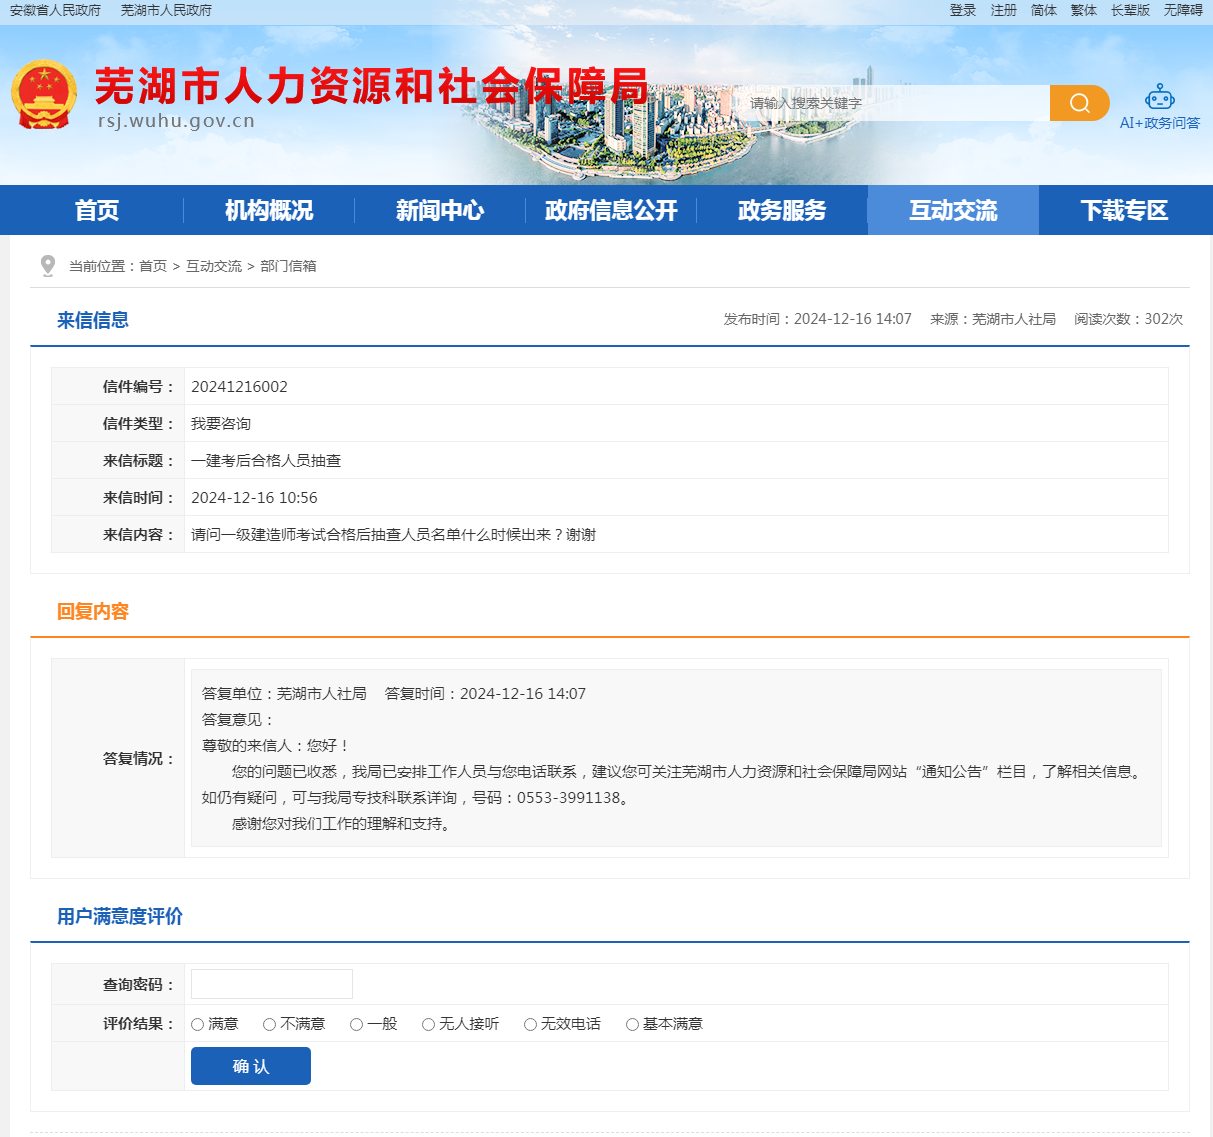The height and width of the screenshot is (1137, 1213).
Task: Click the 互动交流 breadcrumb link
Action: point(214,266)
